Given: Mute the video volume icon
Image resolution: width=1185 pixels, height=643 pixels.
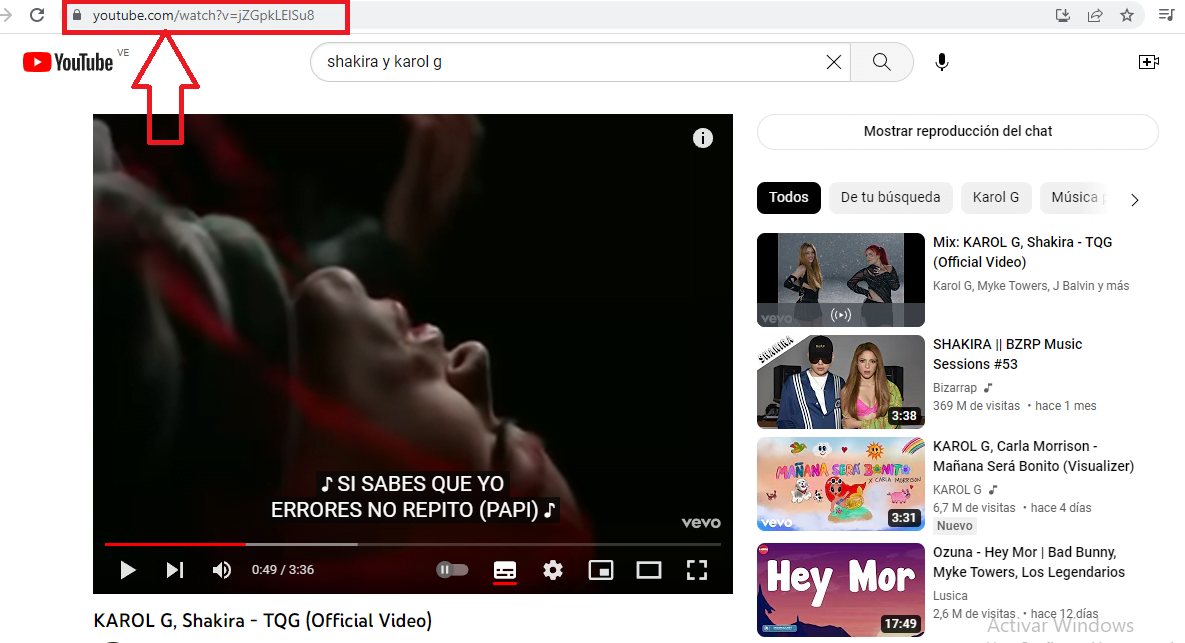Looking at the screenshot, I should pyautogui.click(x=221, y=570).
